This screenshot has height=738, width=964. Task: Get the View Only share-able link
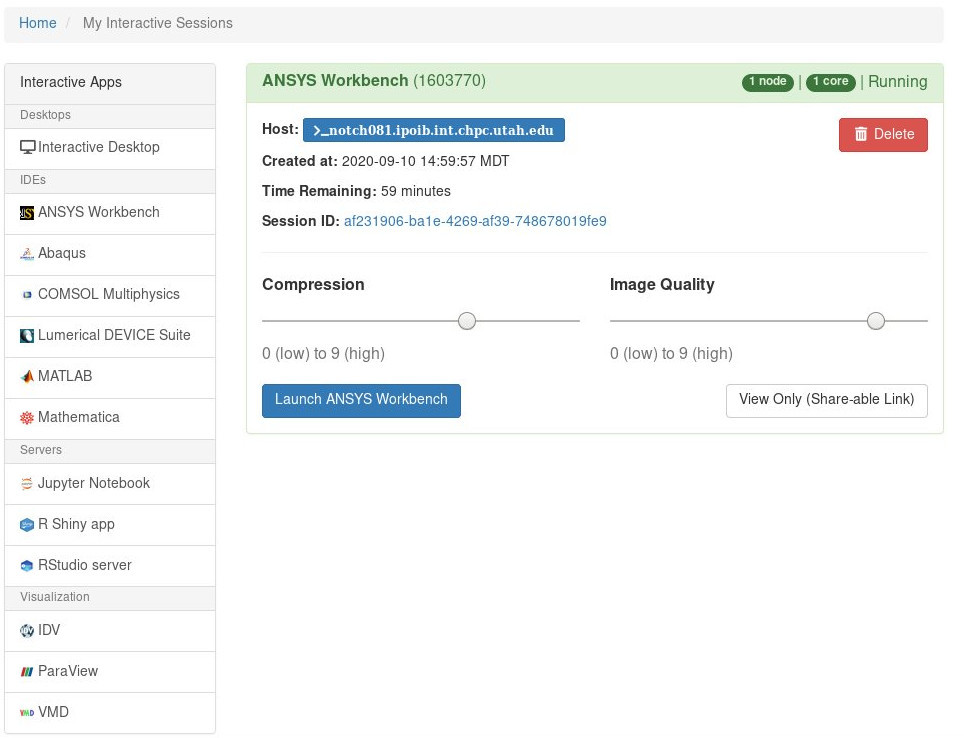[826, 400]
